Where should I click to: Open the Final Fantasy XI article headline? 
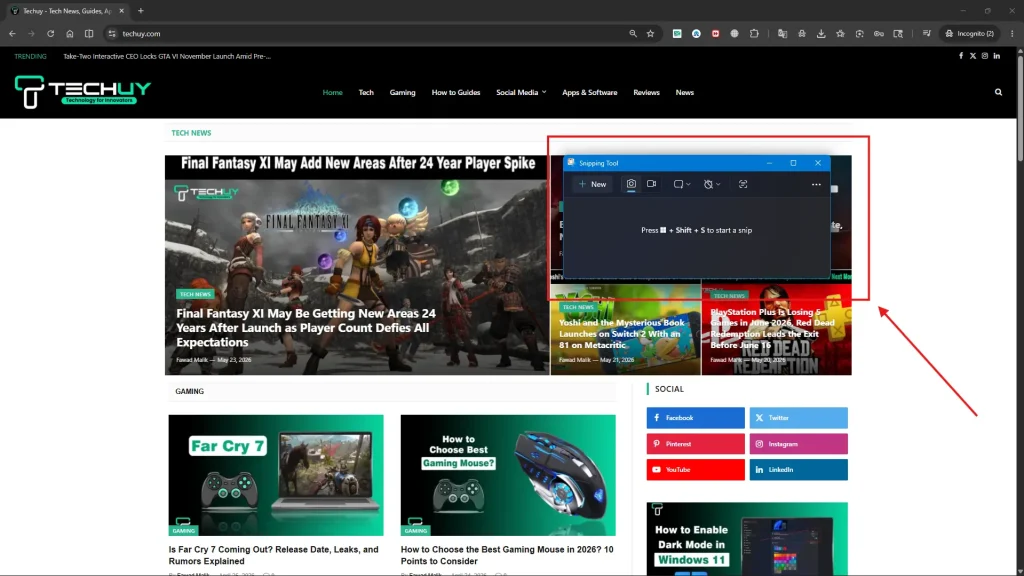click(306, 328)
